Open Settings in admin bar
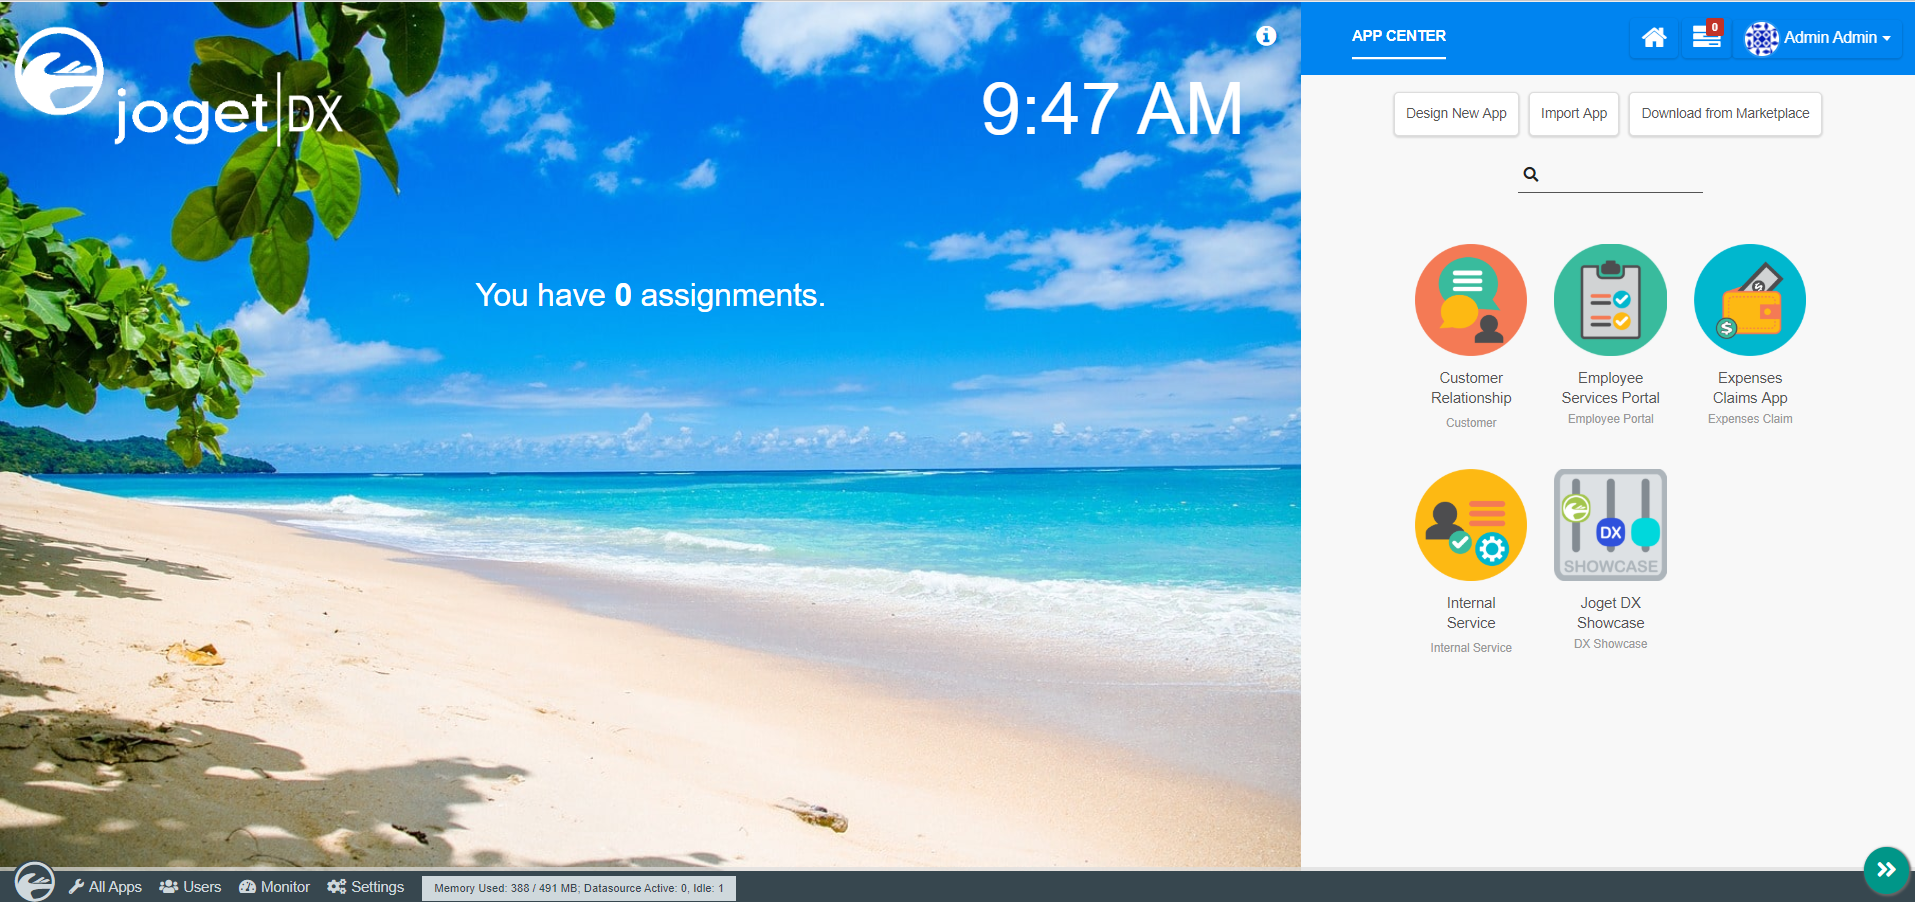The height and width of the screenshot is (902, 1915). (x=366, y=887)
